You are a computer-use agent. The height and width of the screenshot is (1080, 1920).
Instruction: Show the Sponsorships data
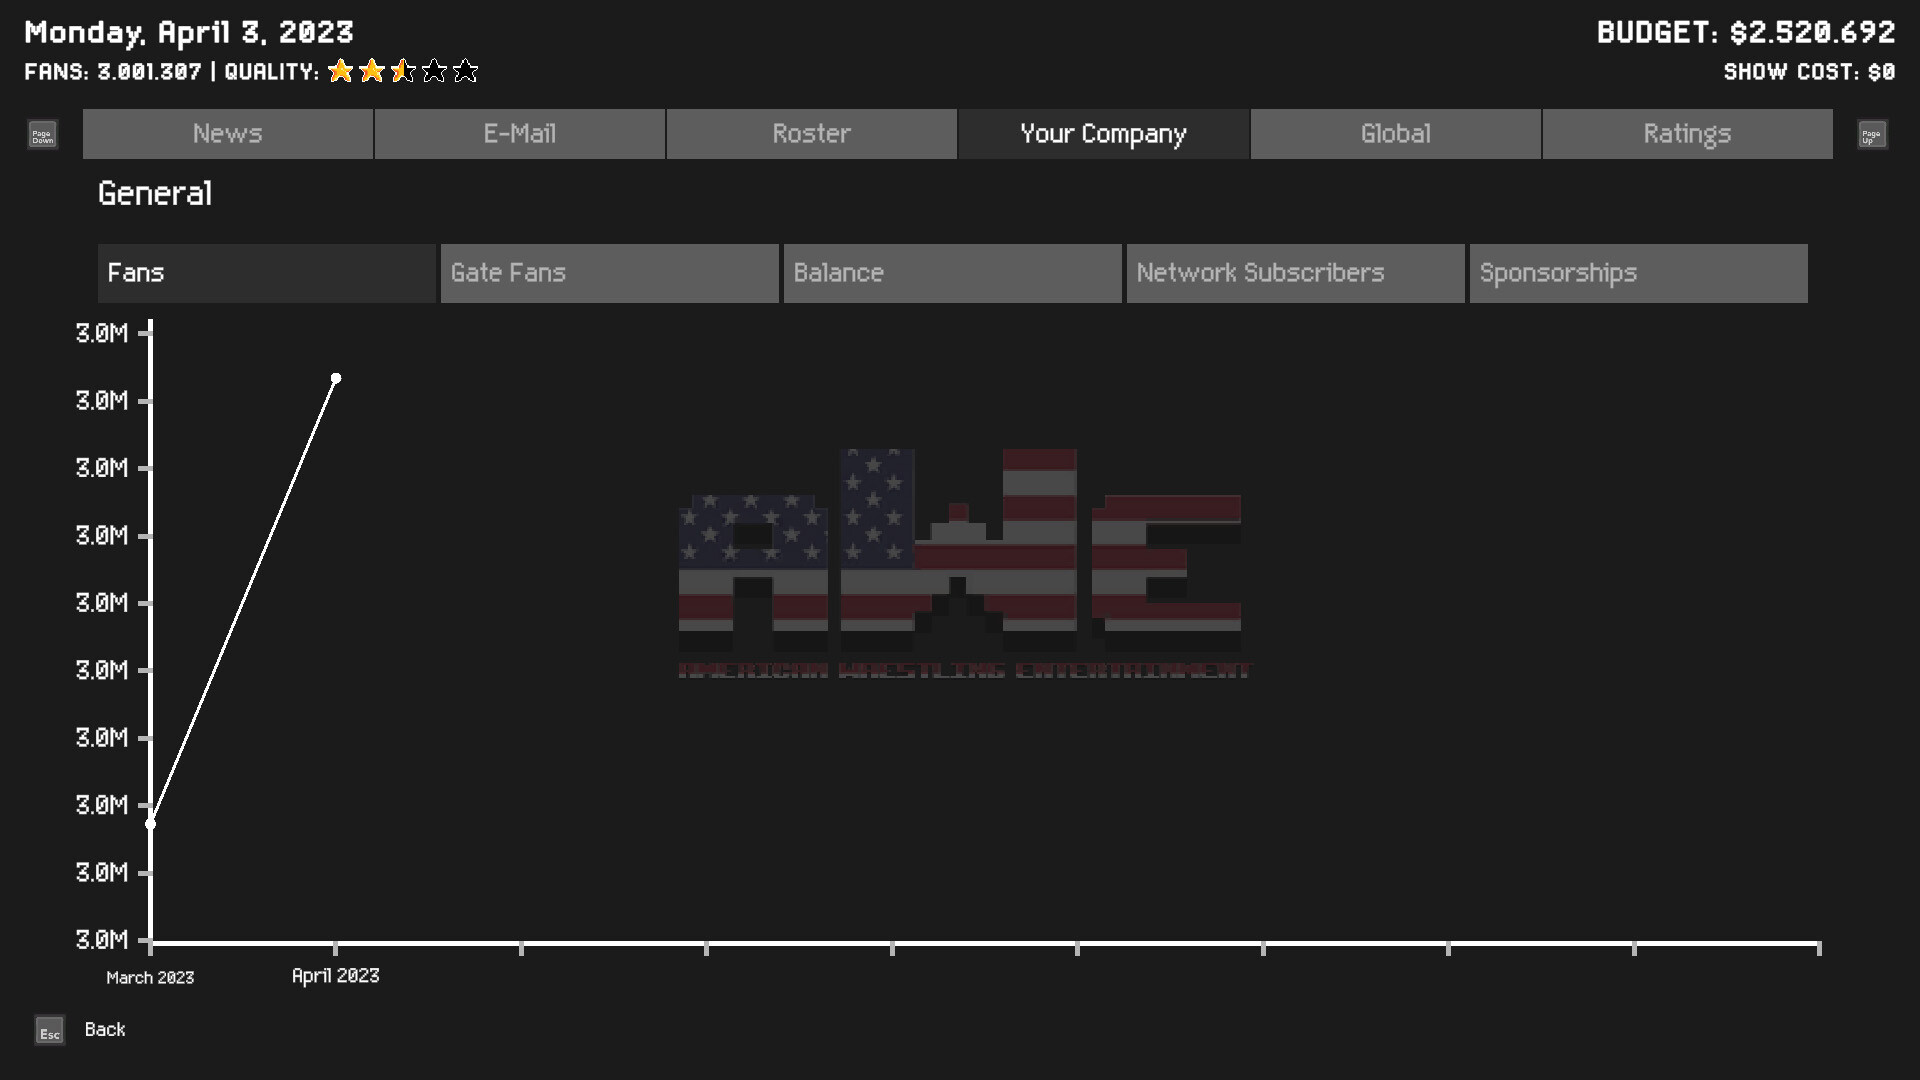pos(1637,272)
